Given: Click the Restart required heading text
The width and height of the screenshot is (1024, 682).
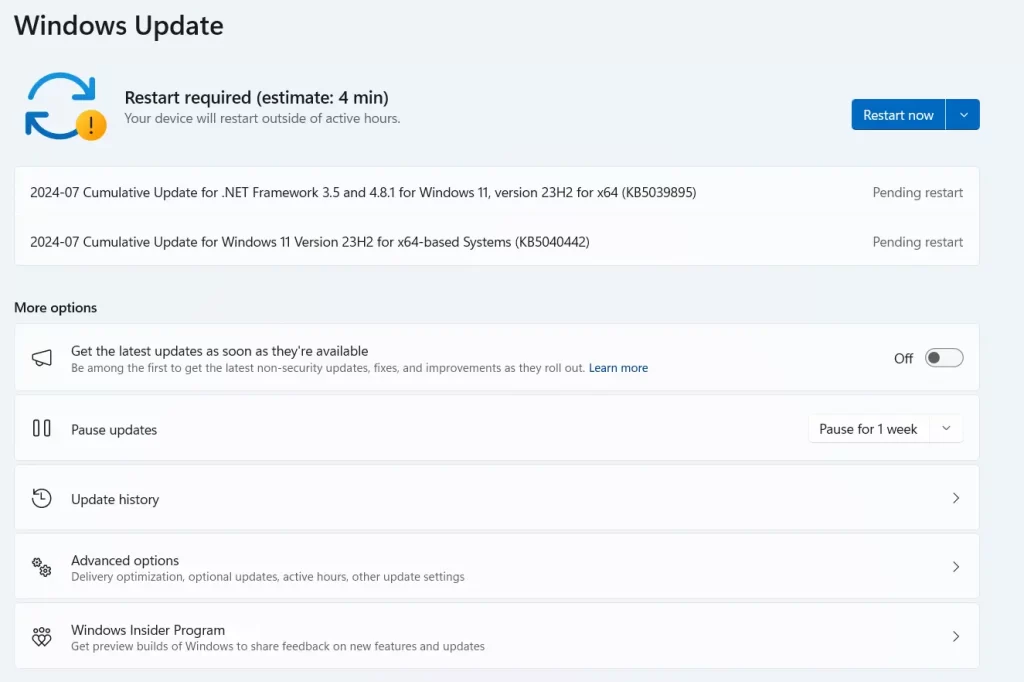Looking at the screenshot, I should [x=257, y=97].
